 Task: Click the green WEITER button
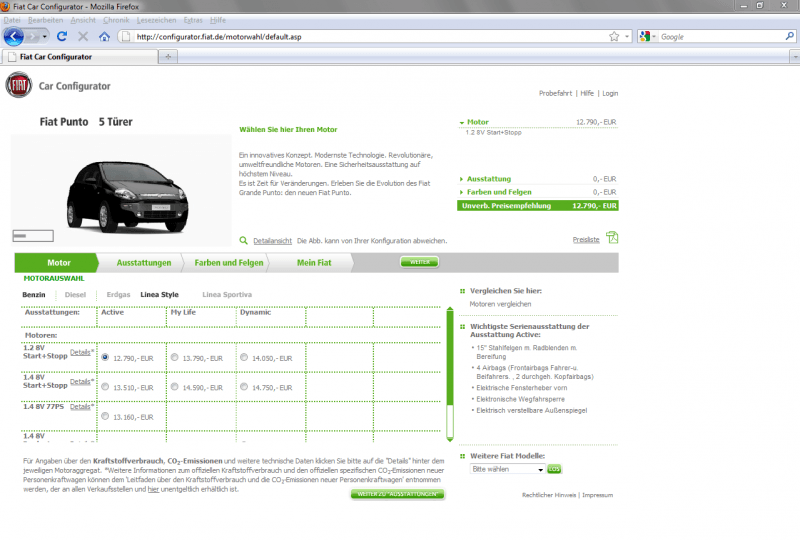click(x=419, y=262)
